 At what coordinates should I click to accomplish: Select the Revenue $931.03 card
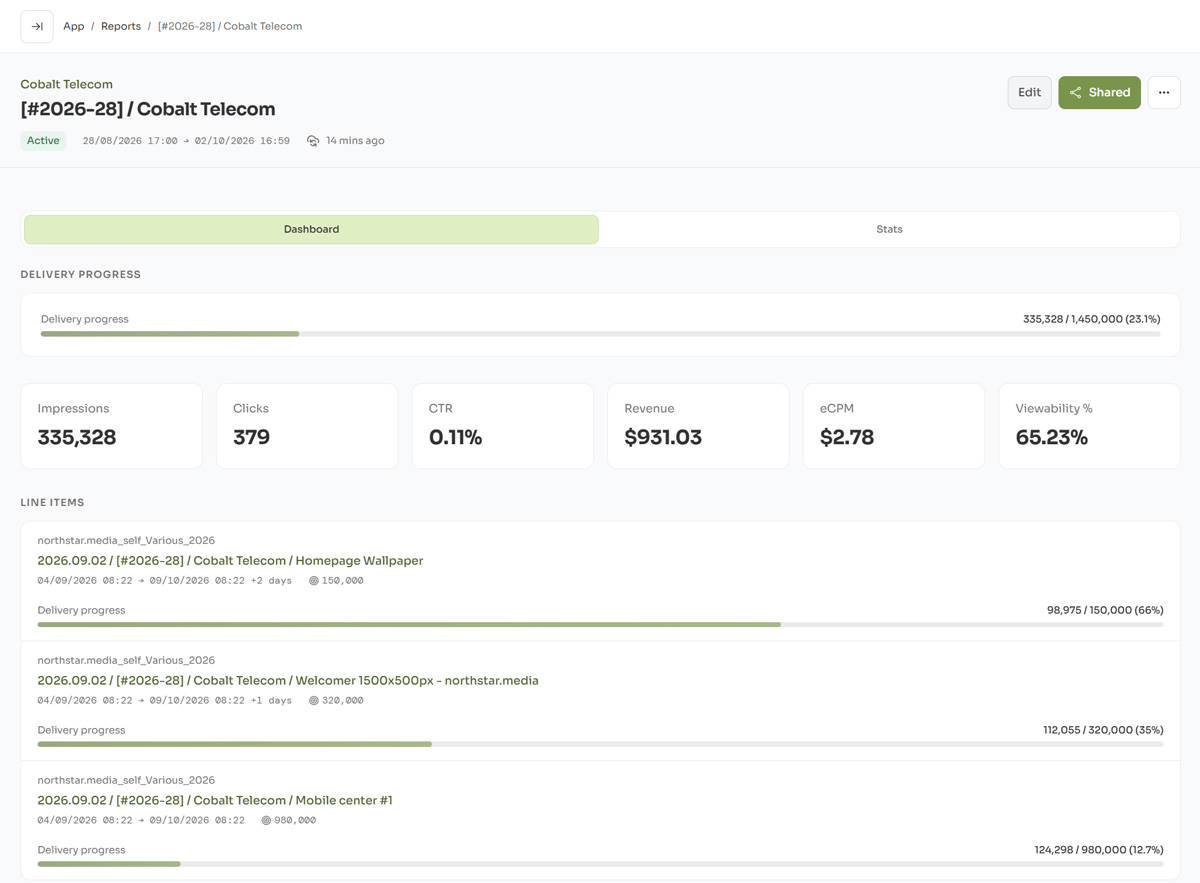[698, 426]
